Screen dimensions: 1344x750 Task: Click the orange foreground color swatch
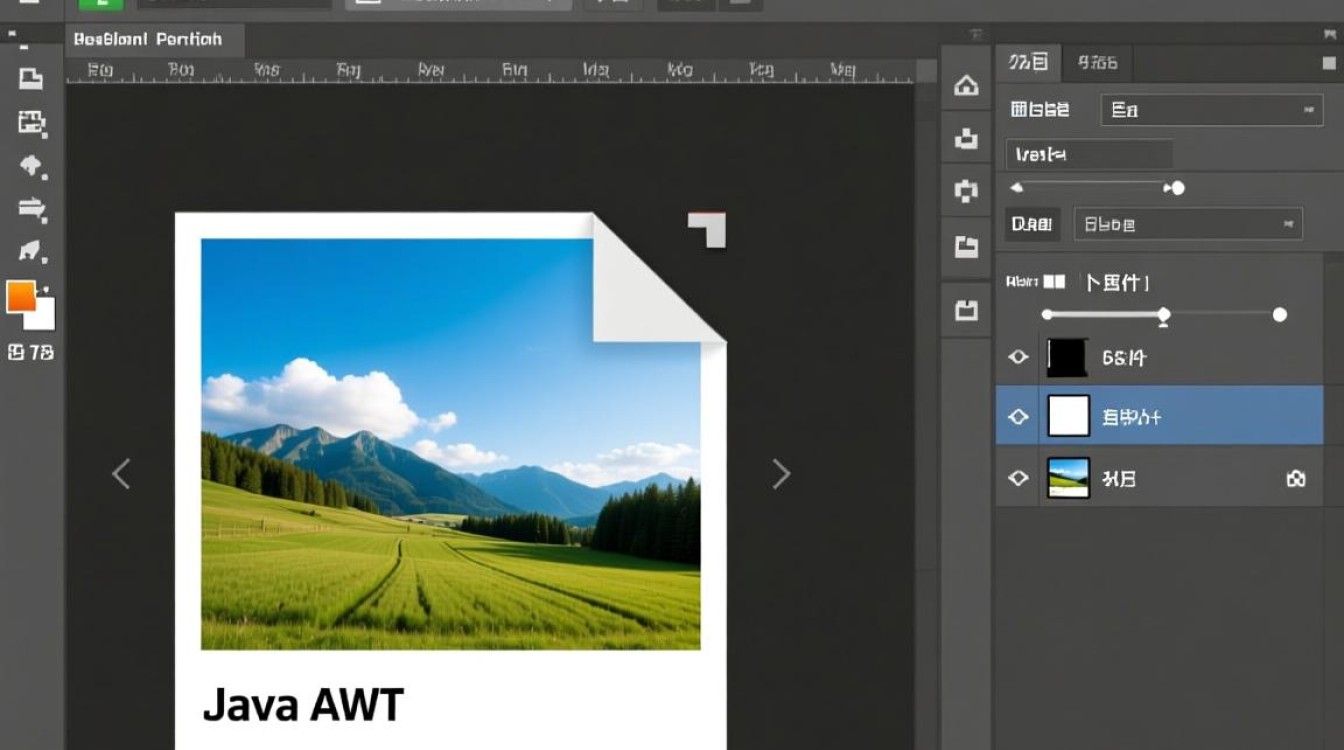[x=21, y=297]
